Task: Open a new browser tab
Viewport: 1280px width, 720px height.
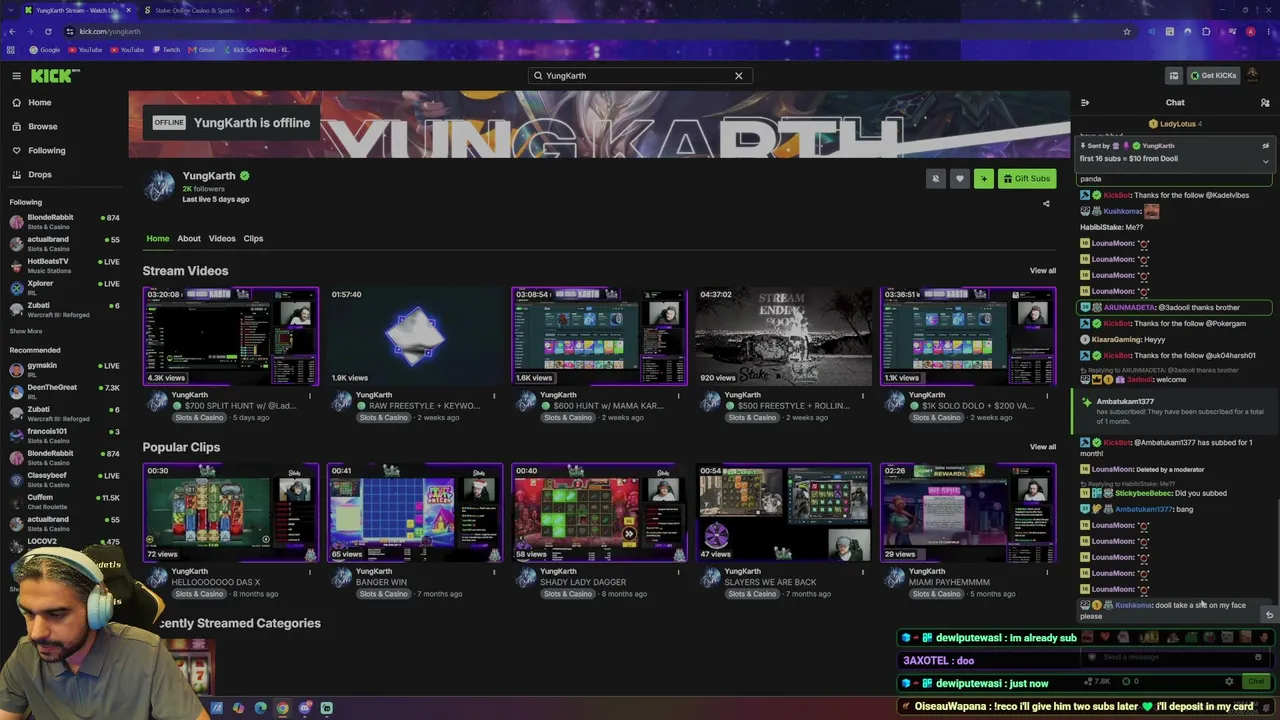Action: [x=267, y=10]
